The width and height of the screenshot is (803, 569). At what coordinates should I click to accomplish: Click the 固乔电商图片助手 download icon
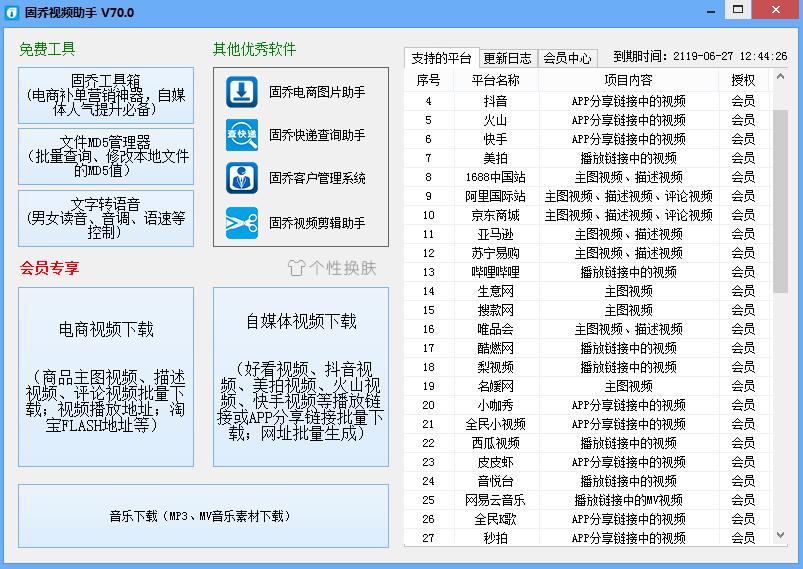pos(242,92)
